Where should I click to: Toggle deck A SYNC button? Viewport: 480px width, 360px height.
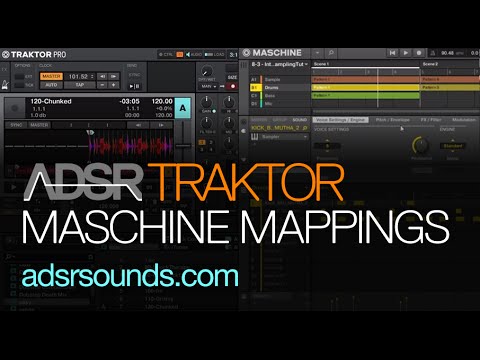(x=16, y=125)
